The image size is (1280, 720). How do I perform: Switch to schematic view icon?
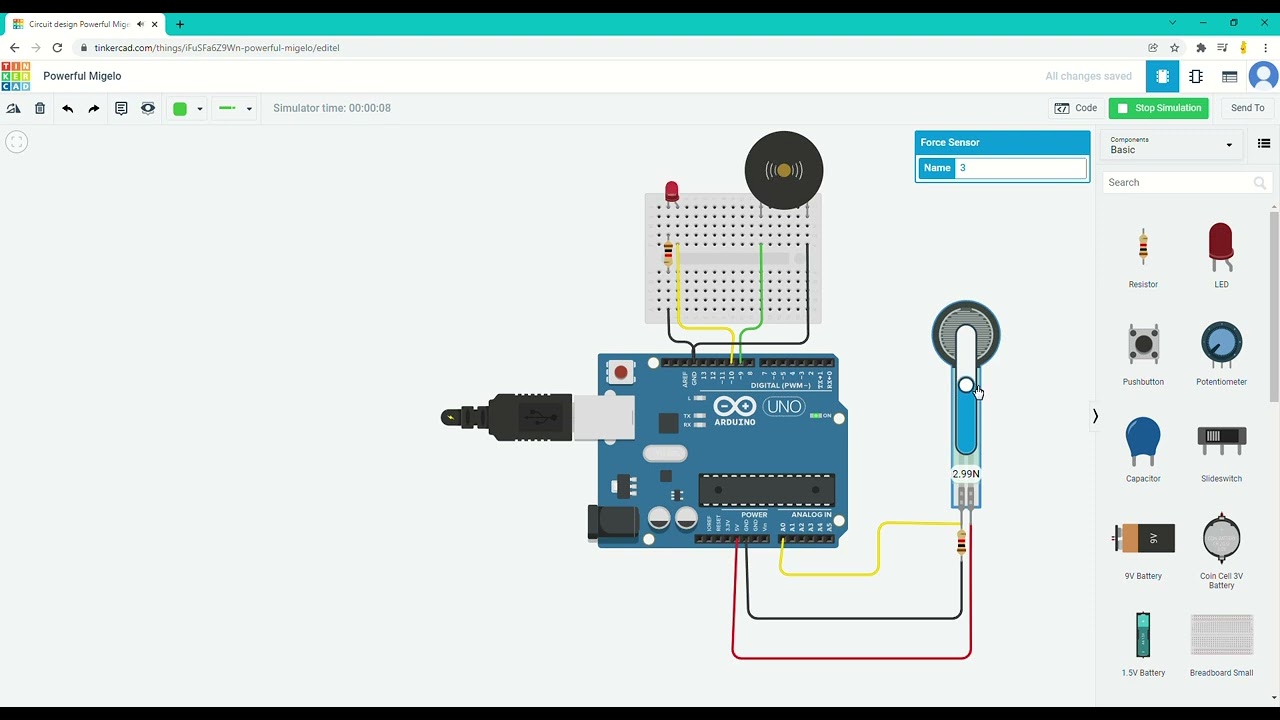point(1196,76)
